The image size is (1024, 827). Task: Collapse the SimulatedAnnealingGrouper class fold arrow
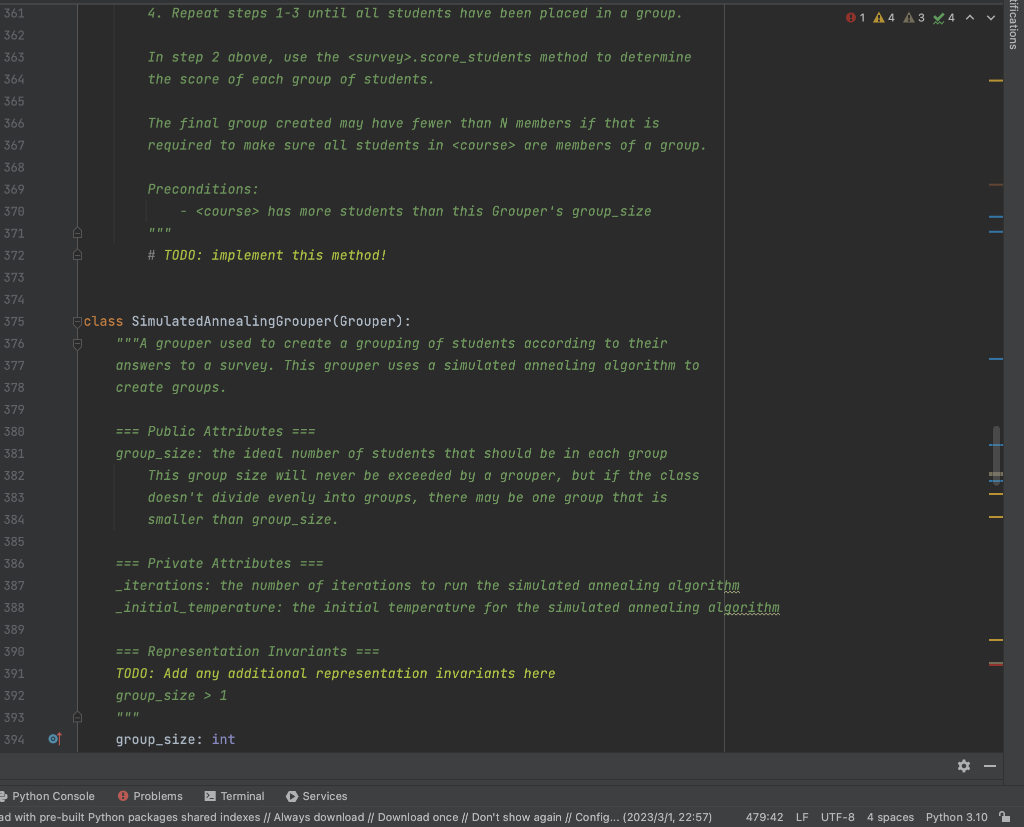point(77,321)
